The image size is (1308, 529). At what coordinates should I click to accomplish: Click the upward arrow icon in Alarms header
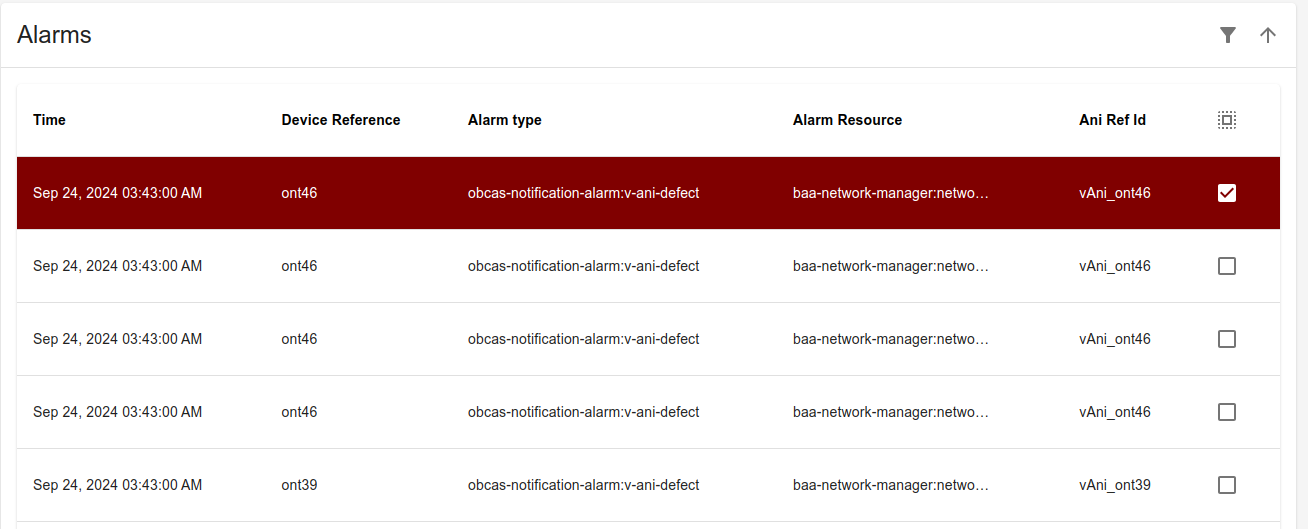(x=1268, y=35)
